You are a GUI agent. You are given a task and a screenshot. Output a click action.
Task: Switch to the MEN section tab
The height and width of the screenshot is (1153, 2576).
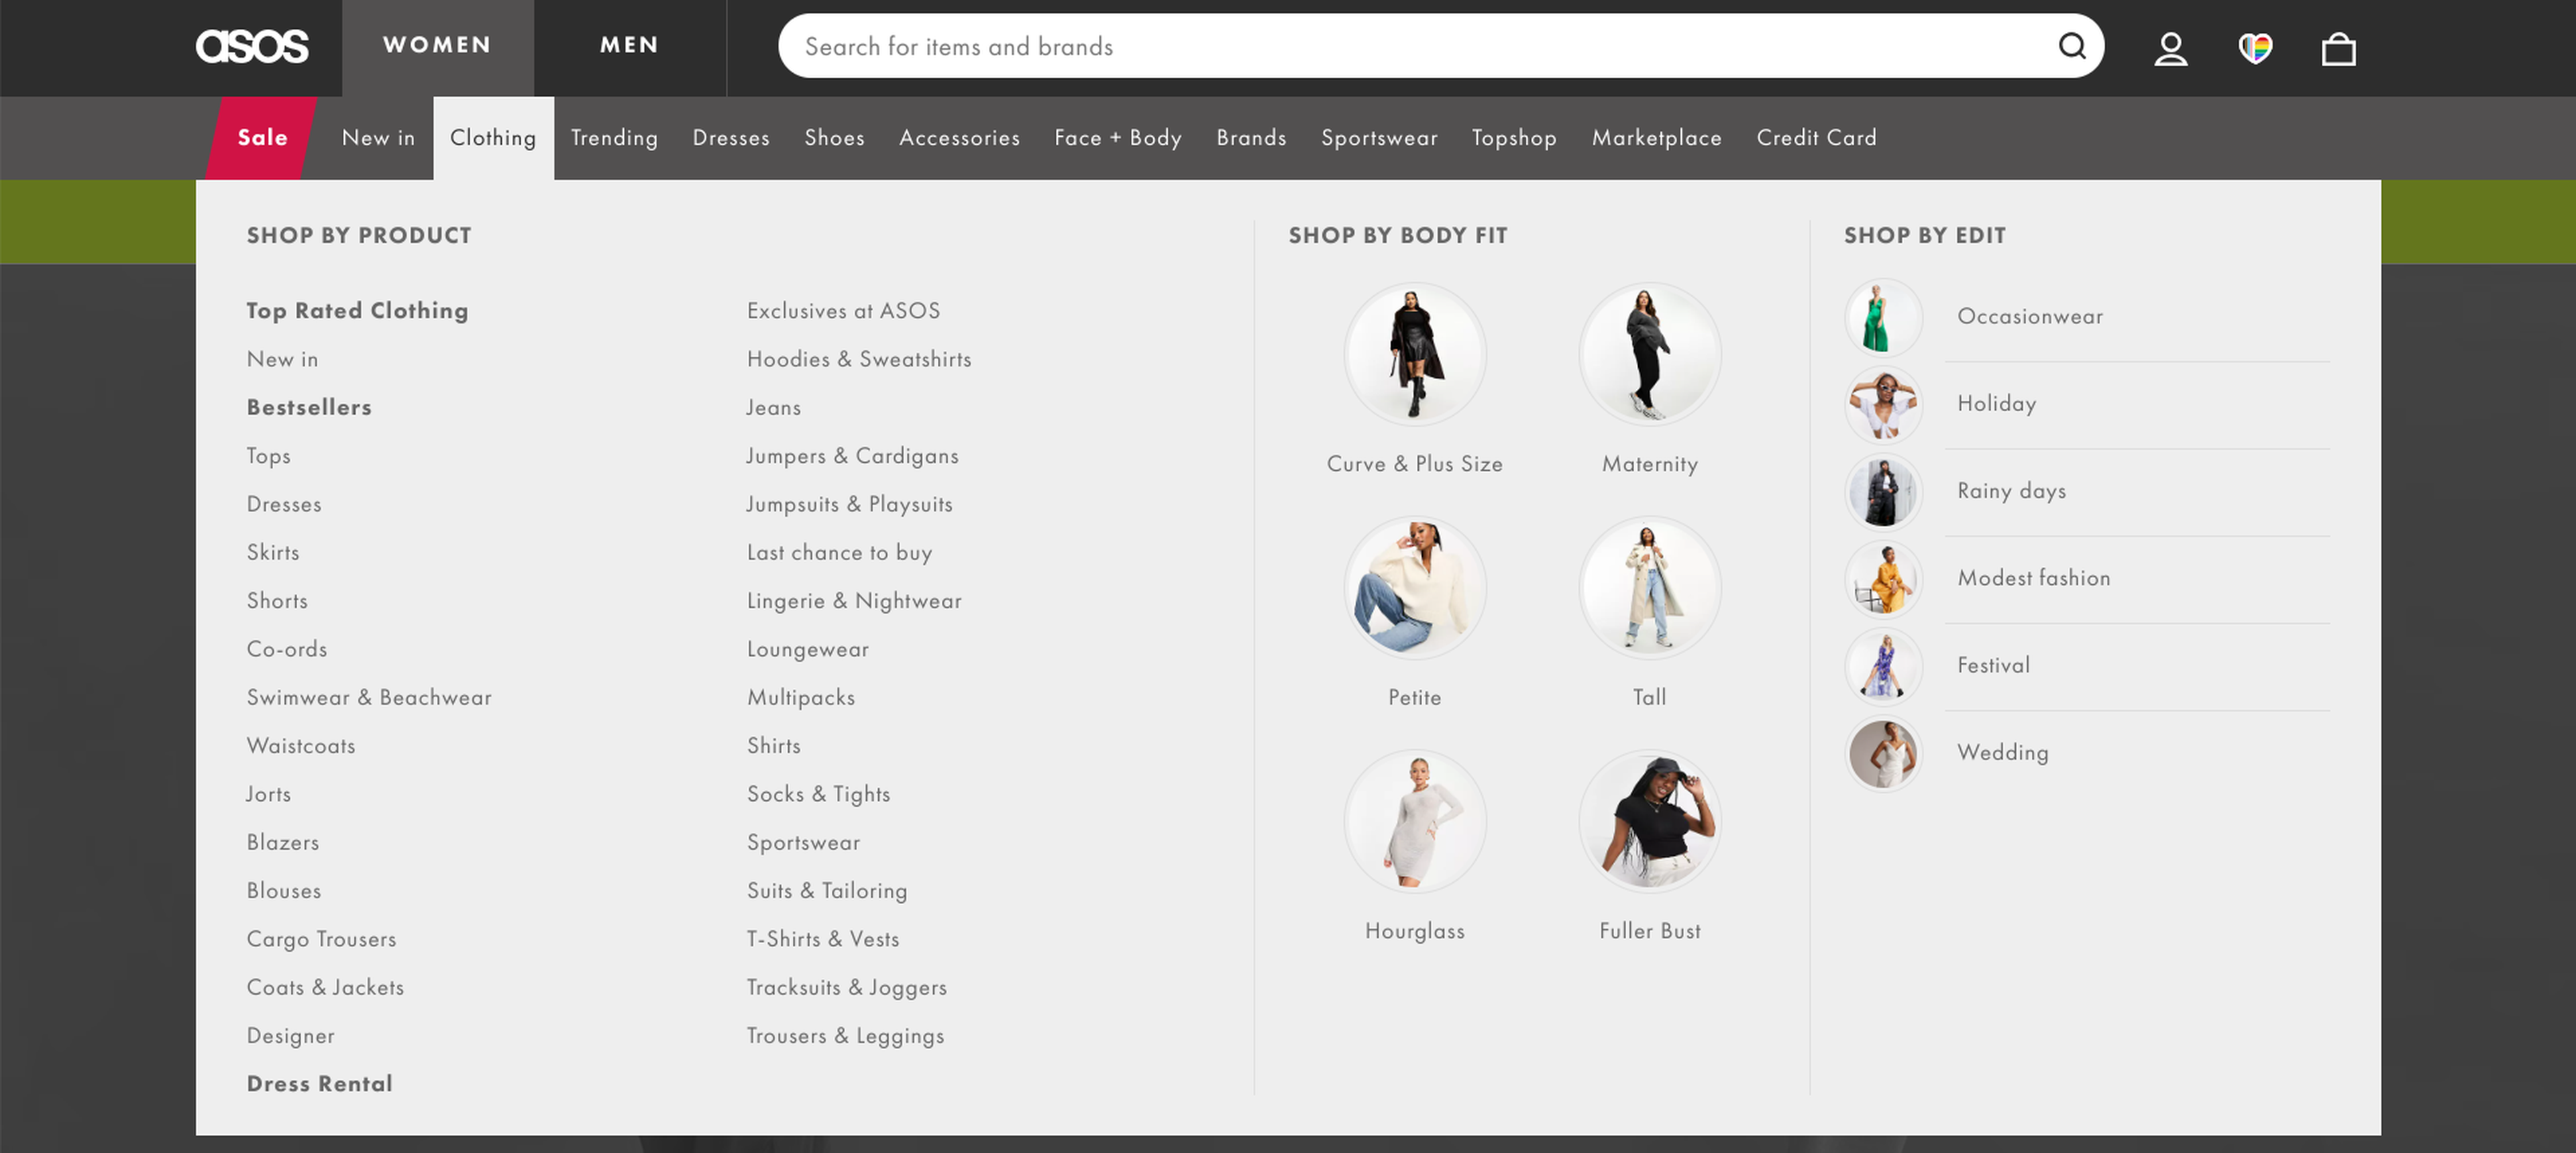point(629,45)
